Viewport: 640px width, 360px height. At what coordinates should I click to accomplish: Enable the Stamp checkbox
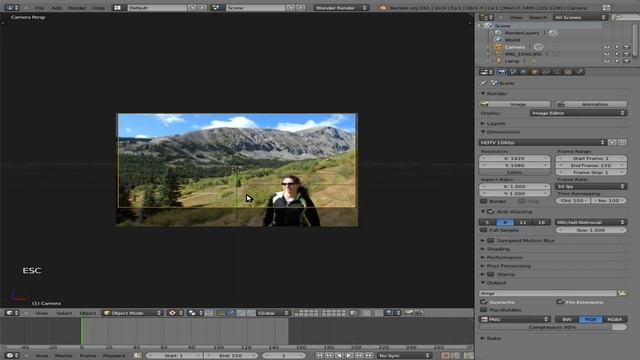491,274
